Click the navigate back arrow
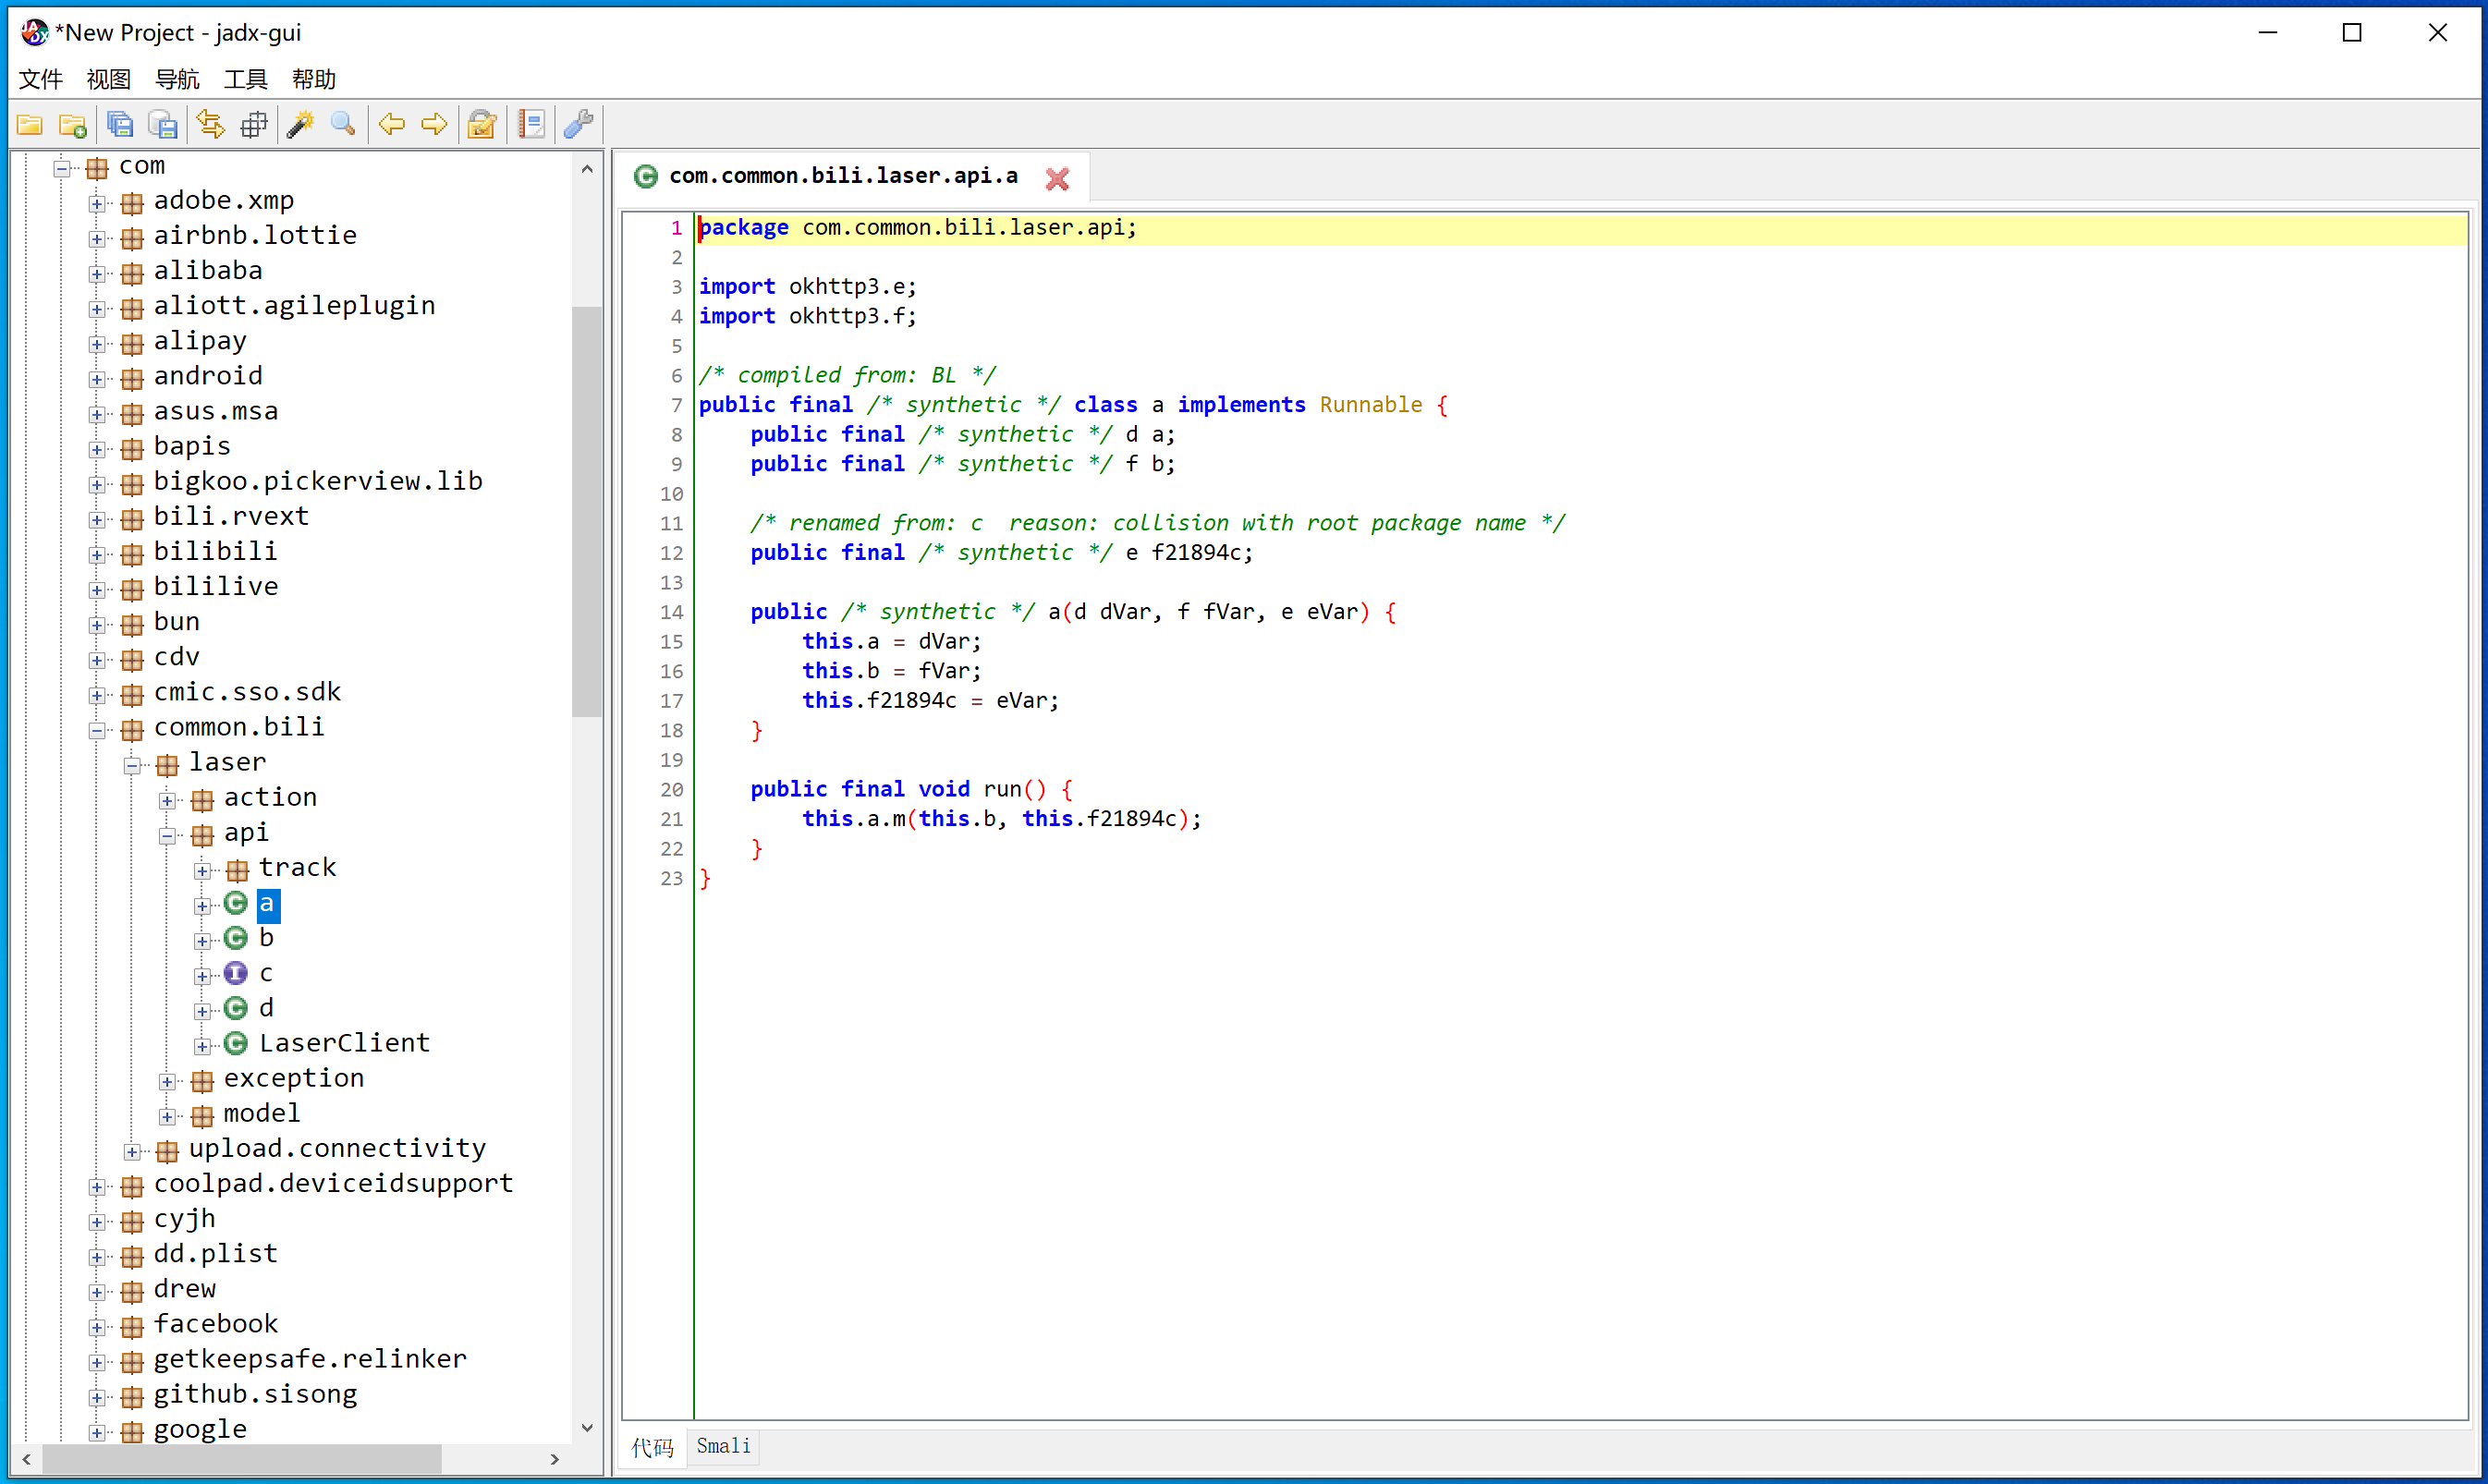The height and width of the screenshot is (1484, 2488). click(391, 125)
